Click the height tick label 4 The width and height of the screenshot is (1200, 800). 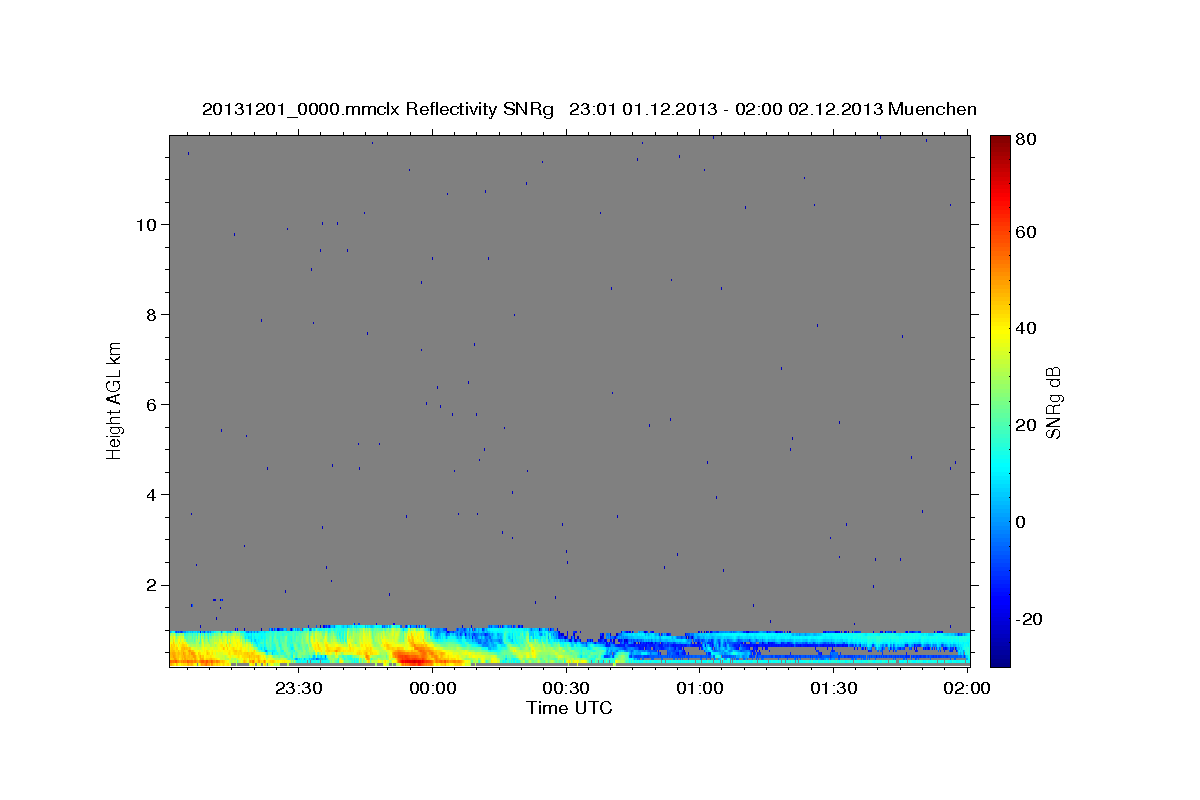pyautogui.click(x=150, y=495)
